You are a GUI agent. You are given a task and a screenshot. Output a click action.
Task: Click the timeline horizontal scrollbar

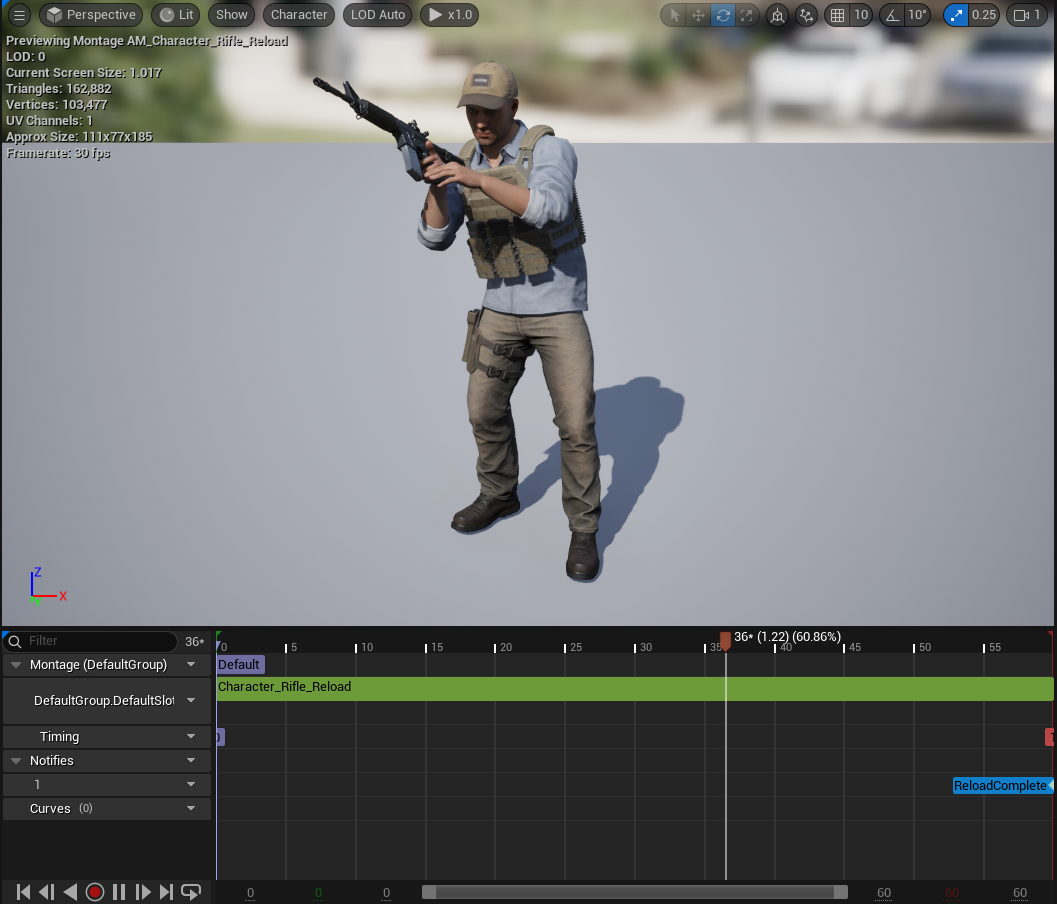[634, 892]
